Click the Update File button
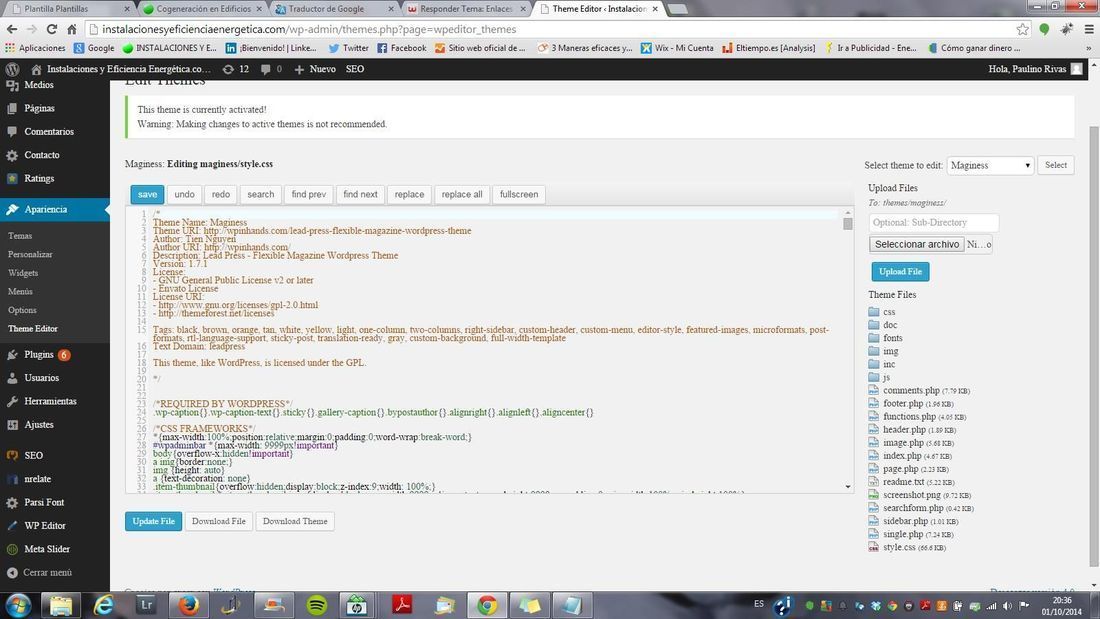 pyautogui.click(x=154, y=521)
